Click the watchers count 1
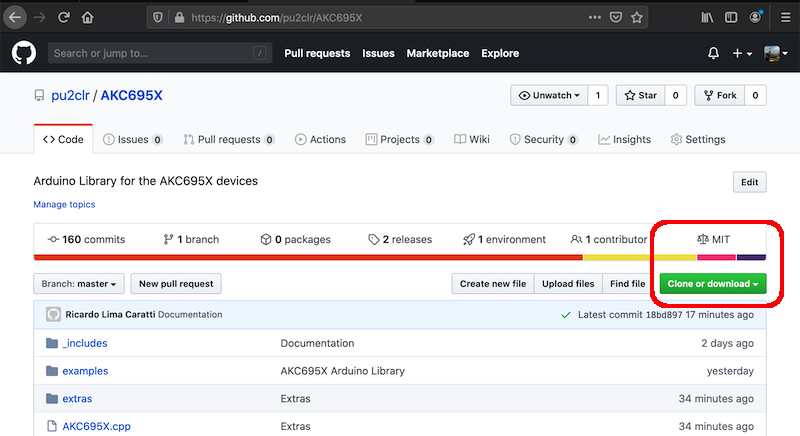Screen dimensions: 800x436 (x=598, y=95)
